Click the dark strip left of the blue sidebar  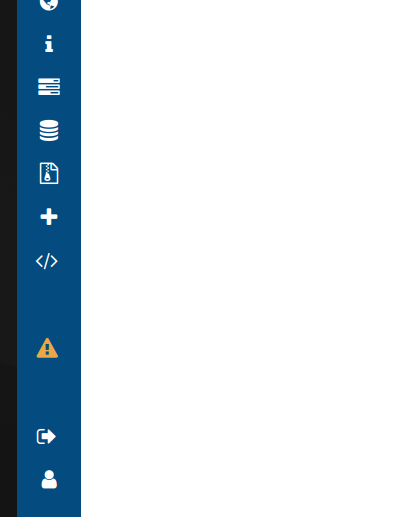pyautogui.click(x=8, y=258)
